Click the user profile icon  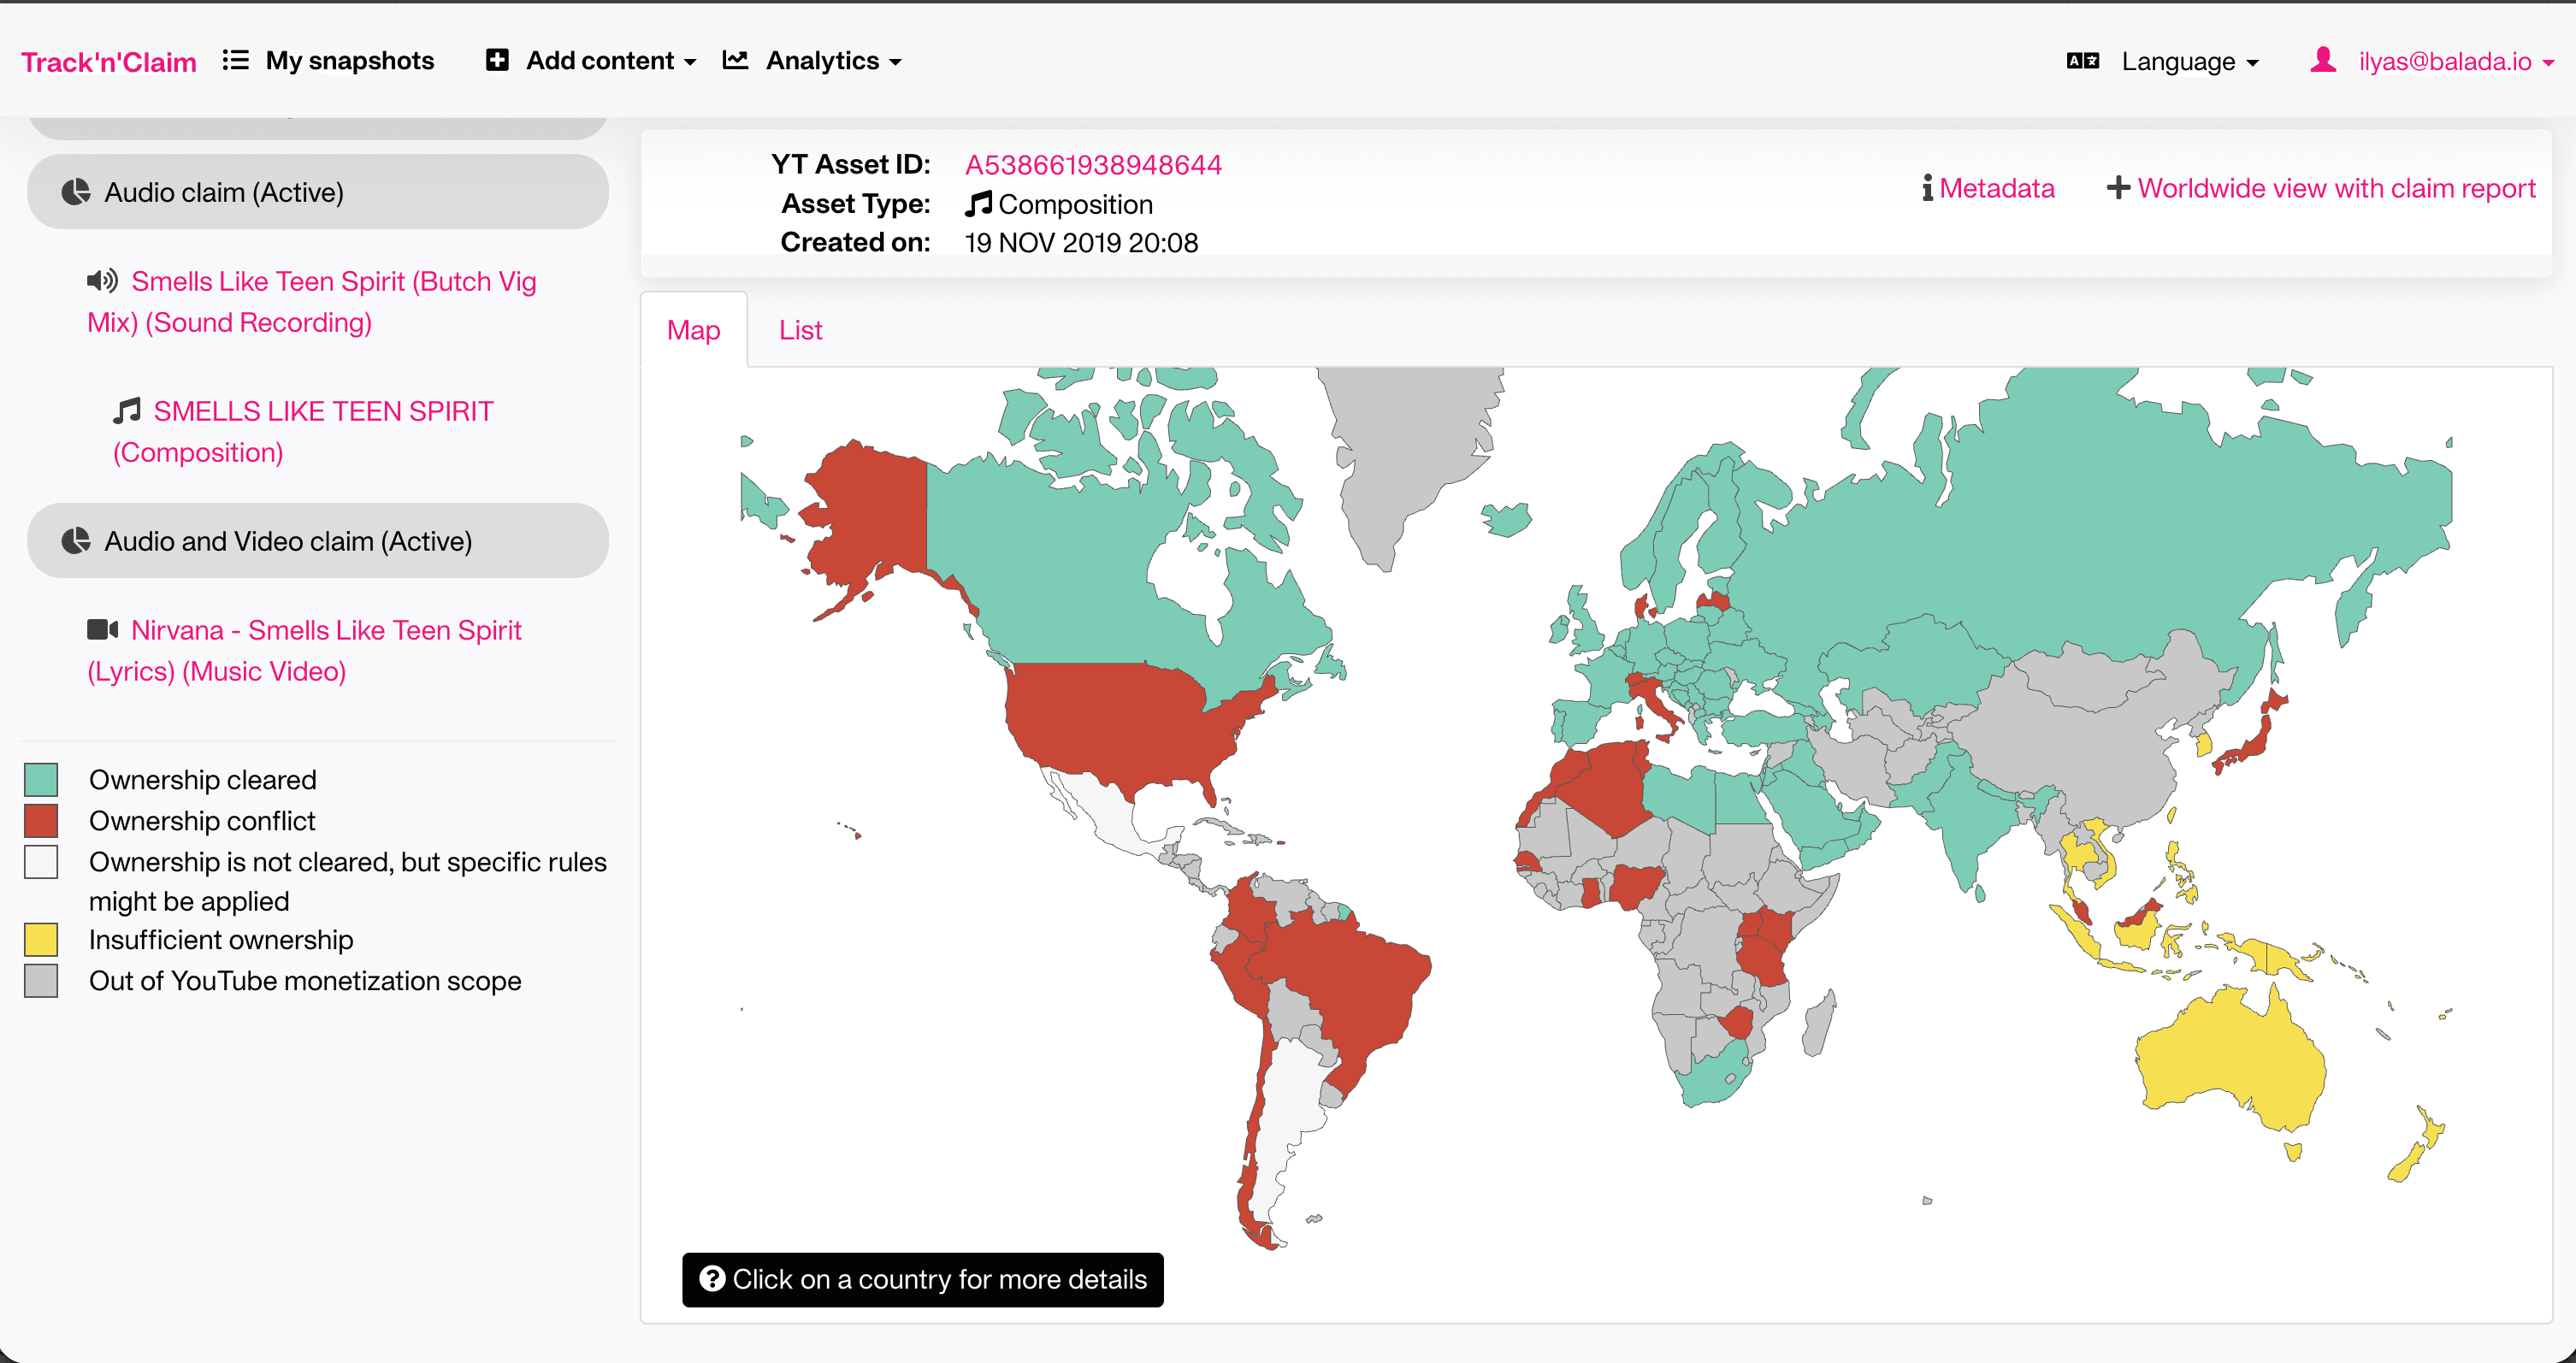[2322, 60]
